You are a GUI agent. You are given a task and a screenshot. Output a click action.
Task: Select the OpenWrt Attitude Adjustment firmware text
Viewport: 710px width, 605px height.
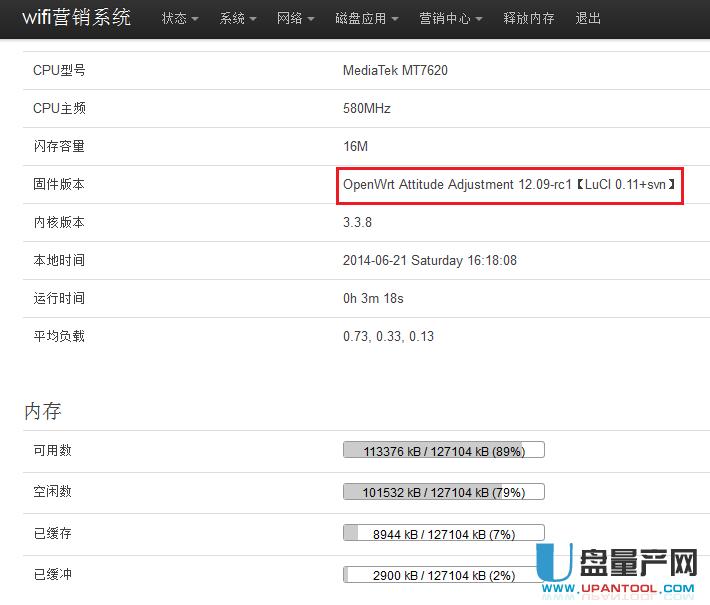(x=509, y=185)
